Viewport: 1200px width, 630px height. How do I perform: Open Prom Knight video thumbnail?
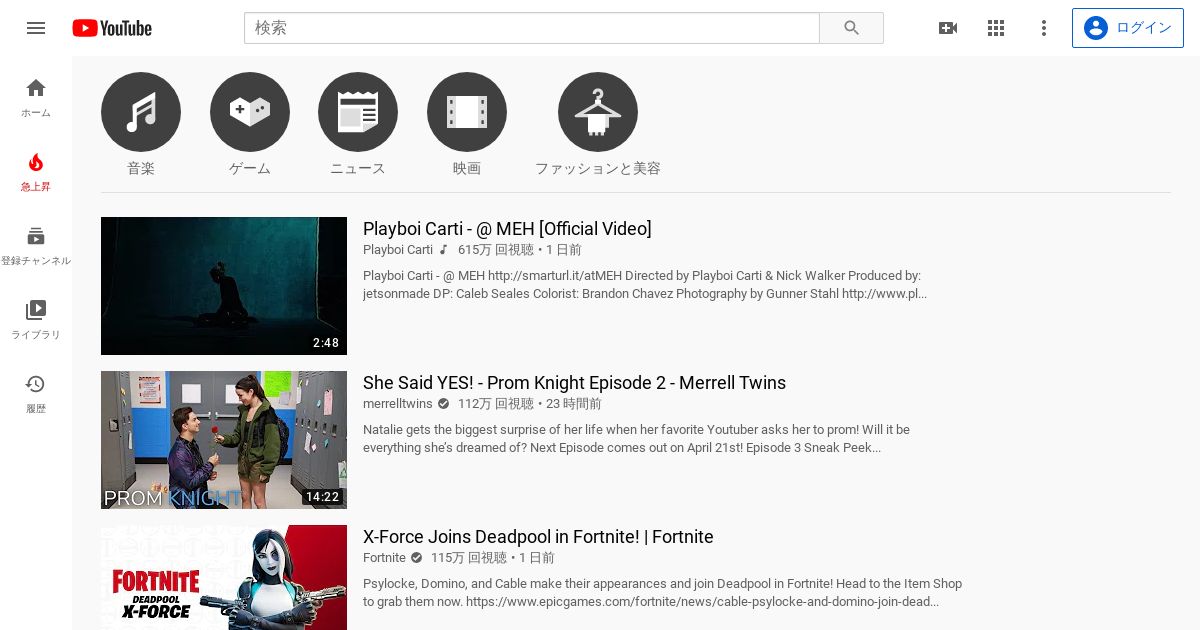[x=224, y=440]
